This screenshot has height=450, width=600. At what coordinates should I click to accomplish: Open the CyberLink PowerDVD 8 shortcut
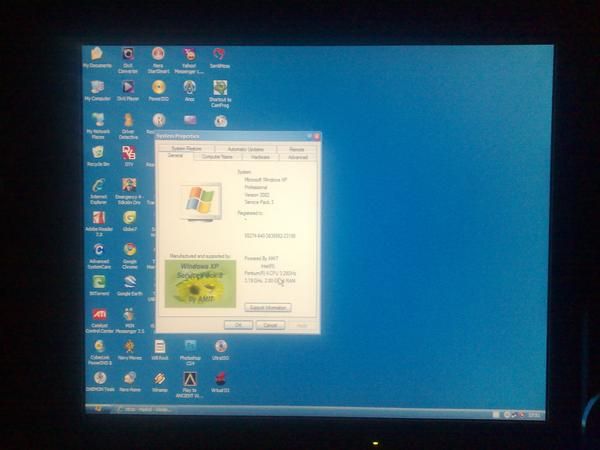pyautogui.click(x=99, y=352)
